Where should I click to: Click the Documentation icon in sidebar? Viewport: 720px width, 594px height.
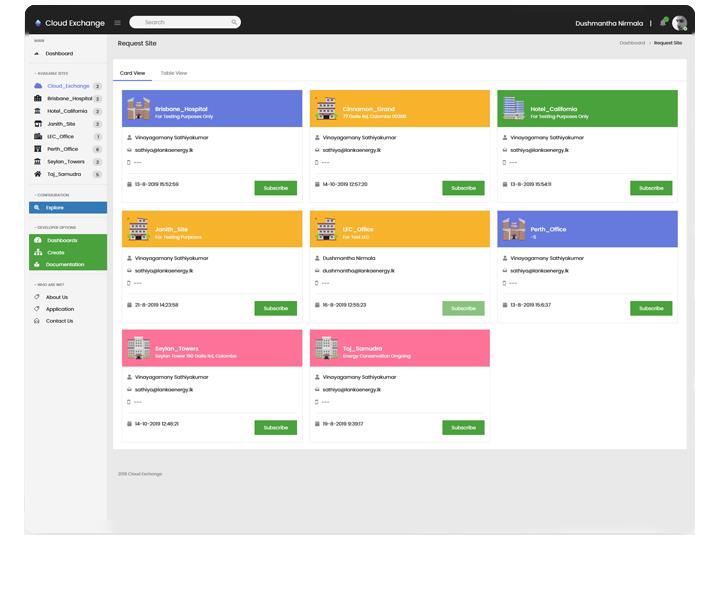click(x=38, y=264)
